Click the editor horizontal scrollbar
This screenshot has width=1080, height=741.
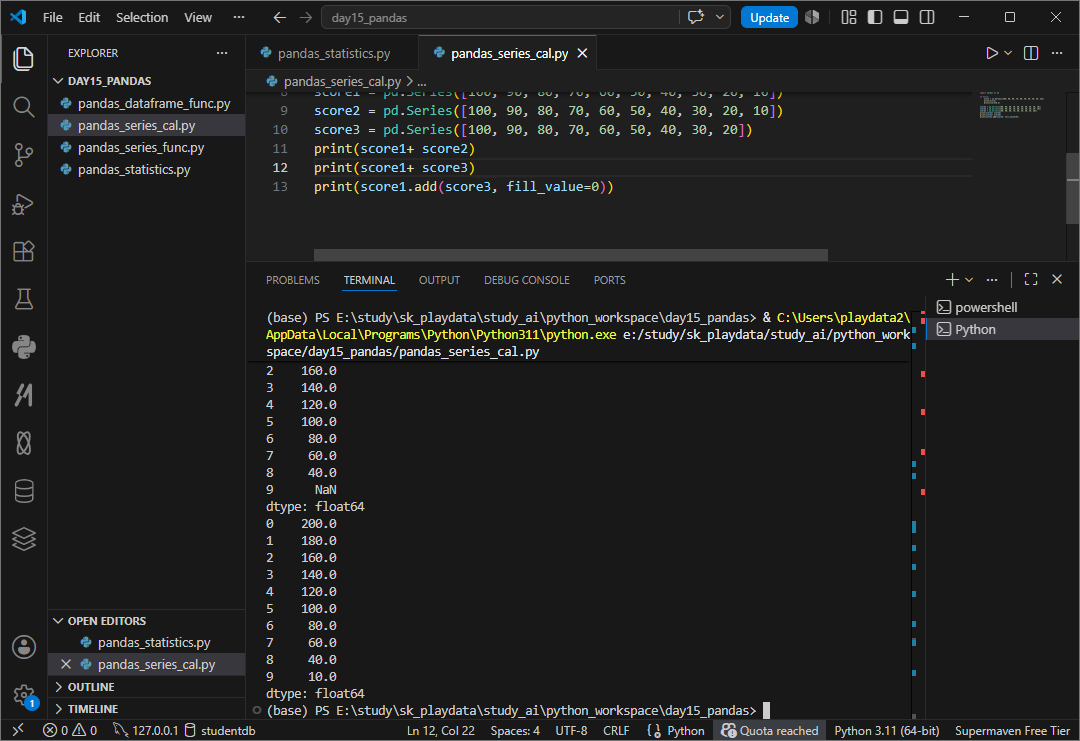570,255
